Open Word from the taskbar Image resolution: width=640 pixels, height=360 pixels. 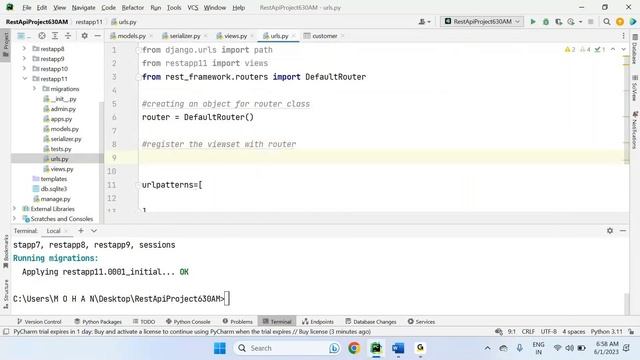tap(398, 348)
